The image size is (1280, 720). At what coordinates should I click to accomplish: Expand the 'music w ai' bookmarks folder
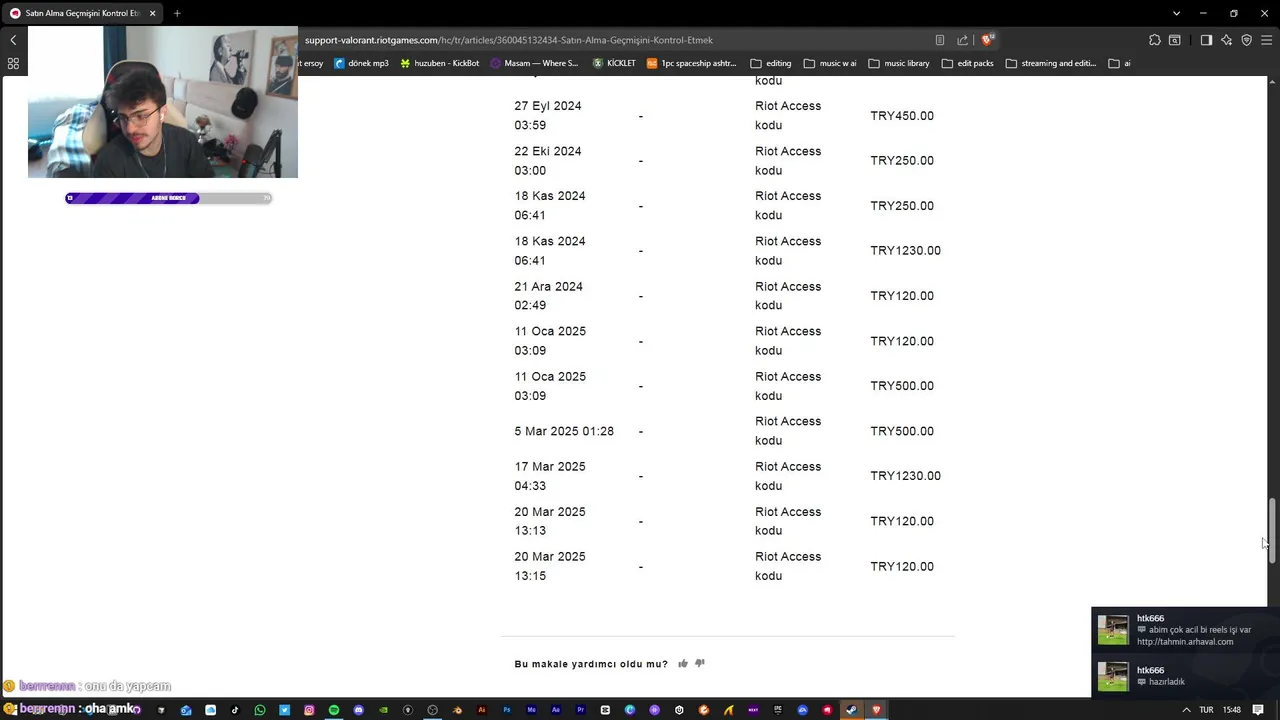pyautogui.click(x=829, y=63)
